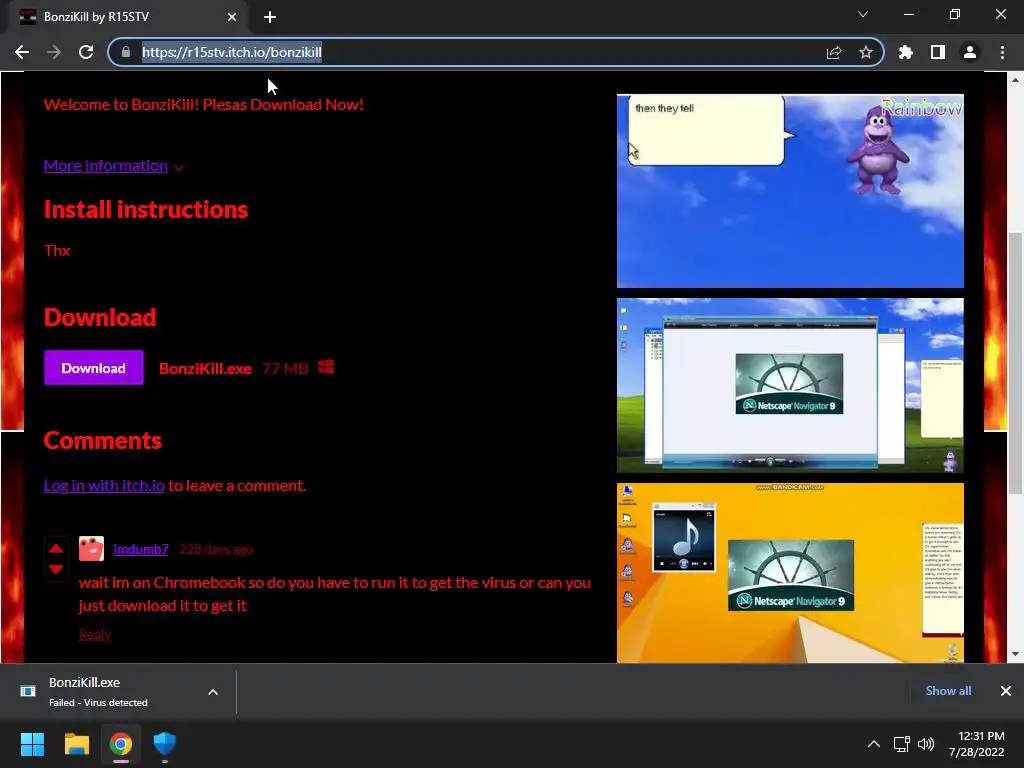Open Chrome's three-dot menu

click(x=1002, y=52)
